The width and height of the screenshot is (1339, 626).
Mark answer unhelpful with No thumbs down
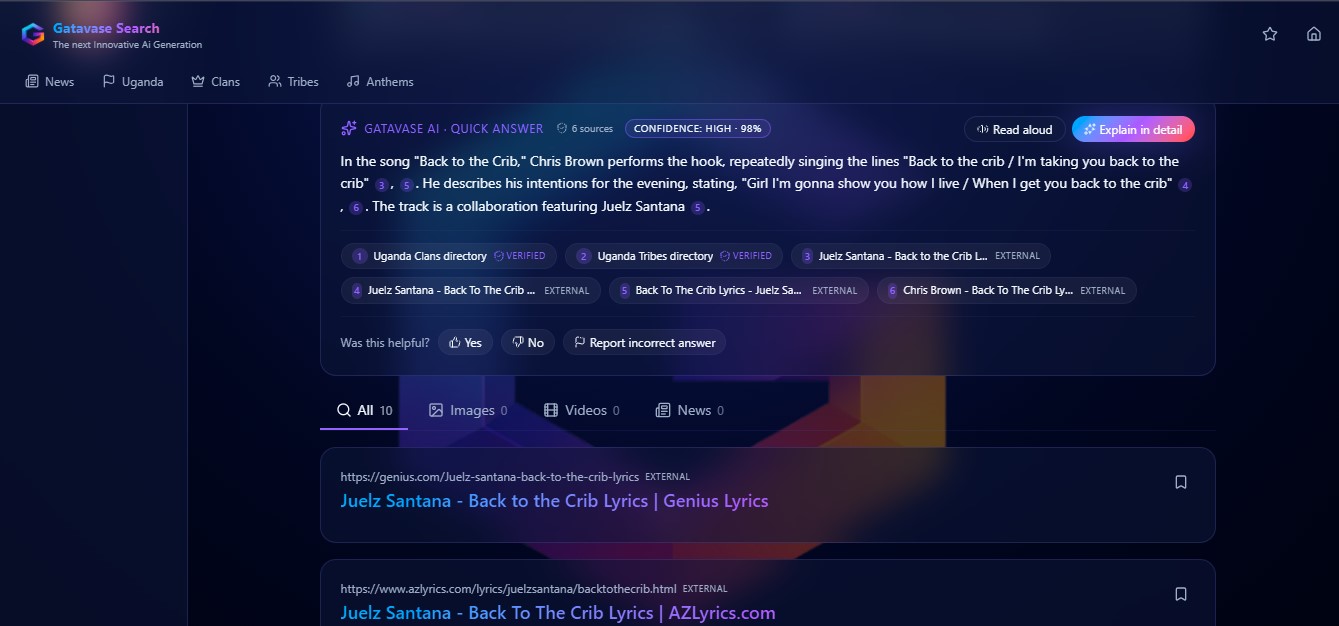click(528, 342)
